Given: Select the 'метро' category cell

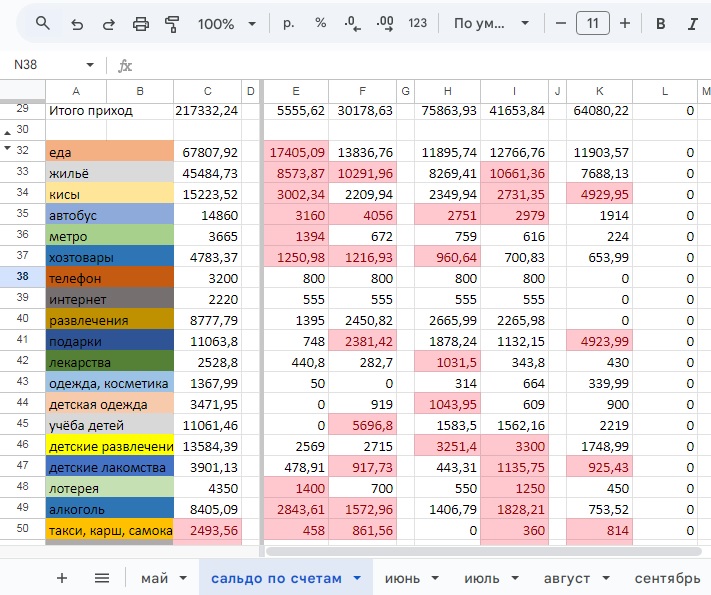Looking at the screenshot, I should tap(109, 235).
